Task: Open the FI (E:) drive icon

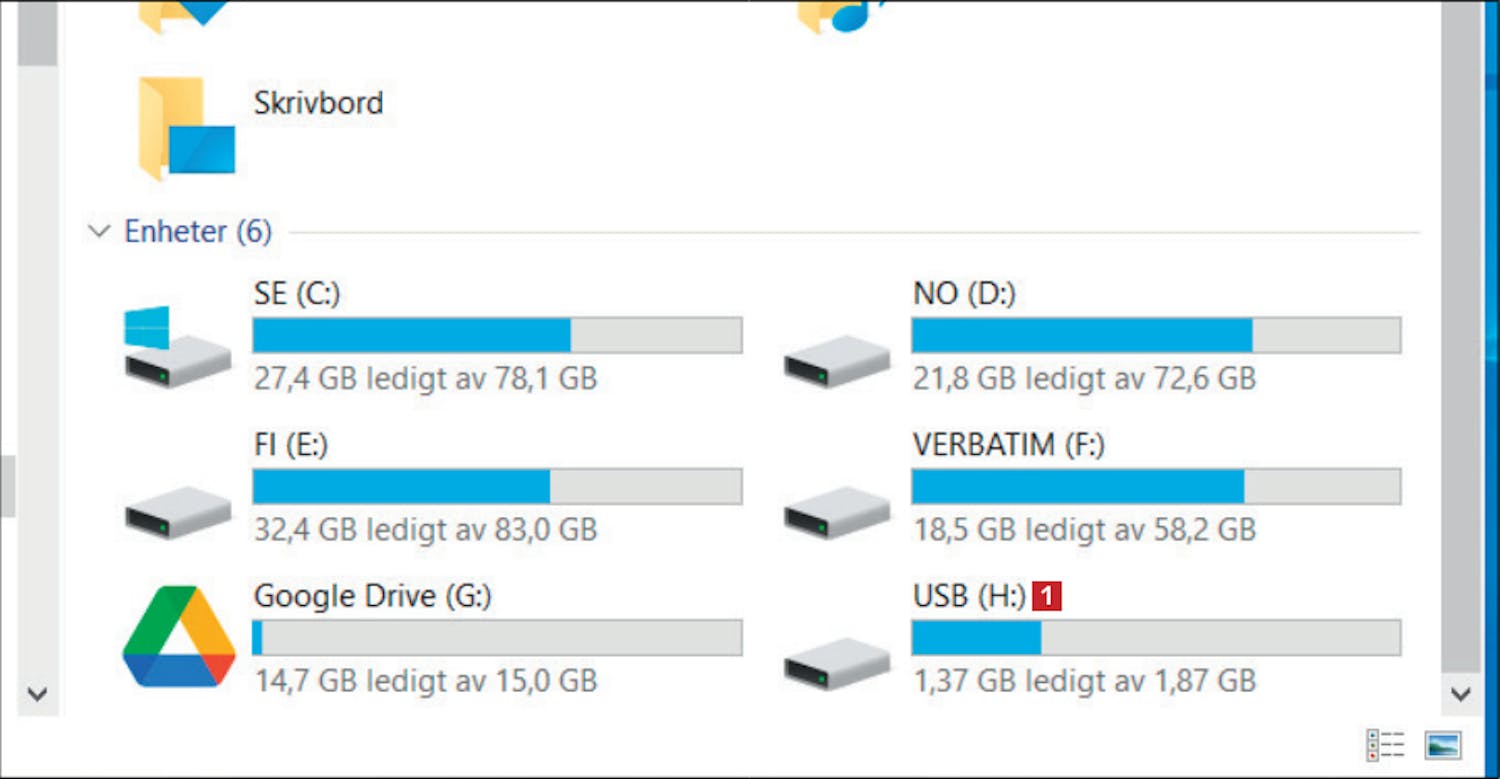Action: [x=176, y=512]
